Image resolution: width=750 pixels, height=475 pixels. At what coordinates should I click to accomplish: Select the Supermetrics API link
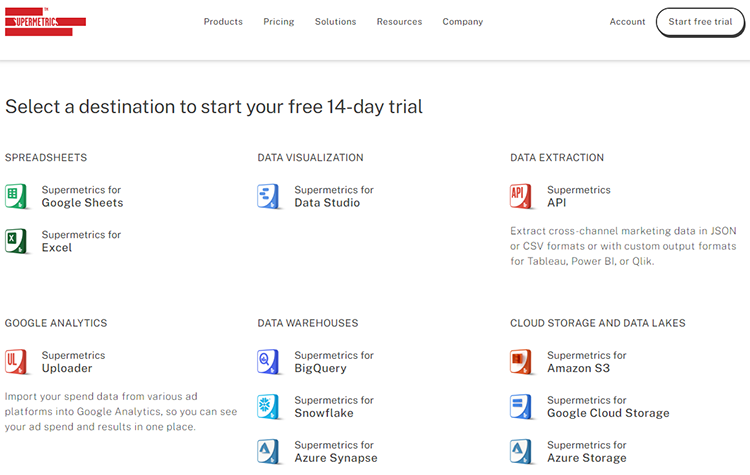[x=579, y=196]
